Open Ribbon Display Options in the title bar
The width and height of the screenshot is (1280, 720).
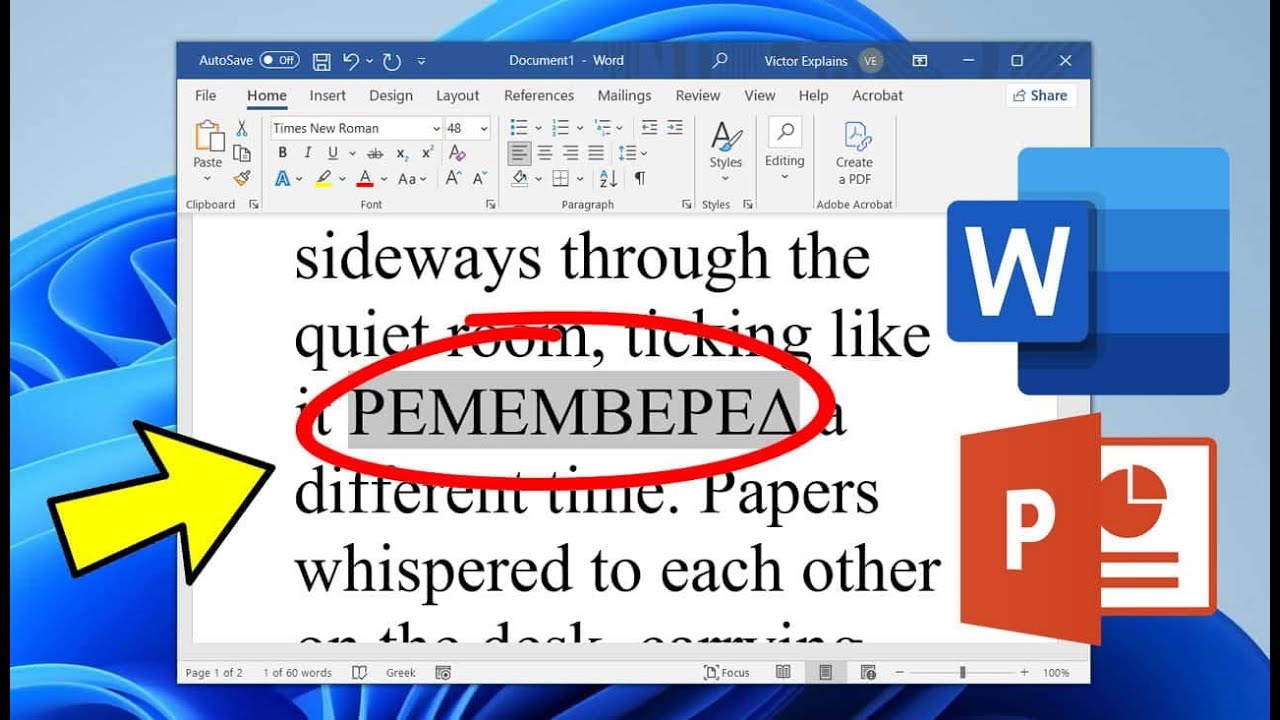[x=920, y=61]
